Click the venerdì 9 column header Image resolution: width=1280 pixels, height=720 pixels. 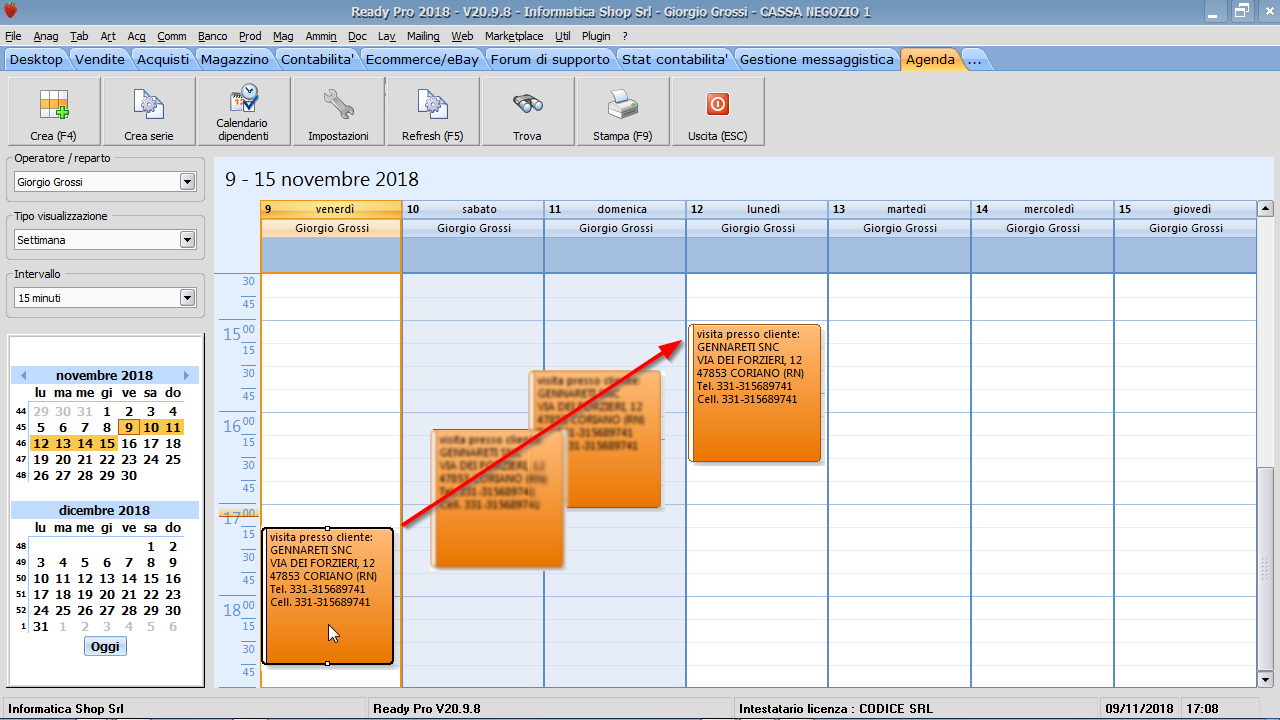[x=331, y=209]
